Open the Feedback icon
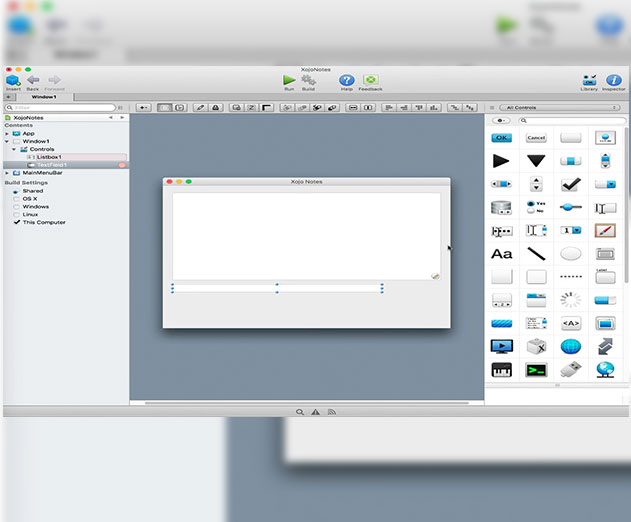631x522 pixels. point(370,81)
